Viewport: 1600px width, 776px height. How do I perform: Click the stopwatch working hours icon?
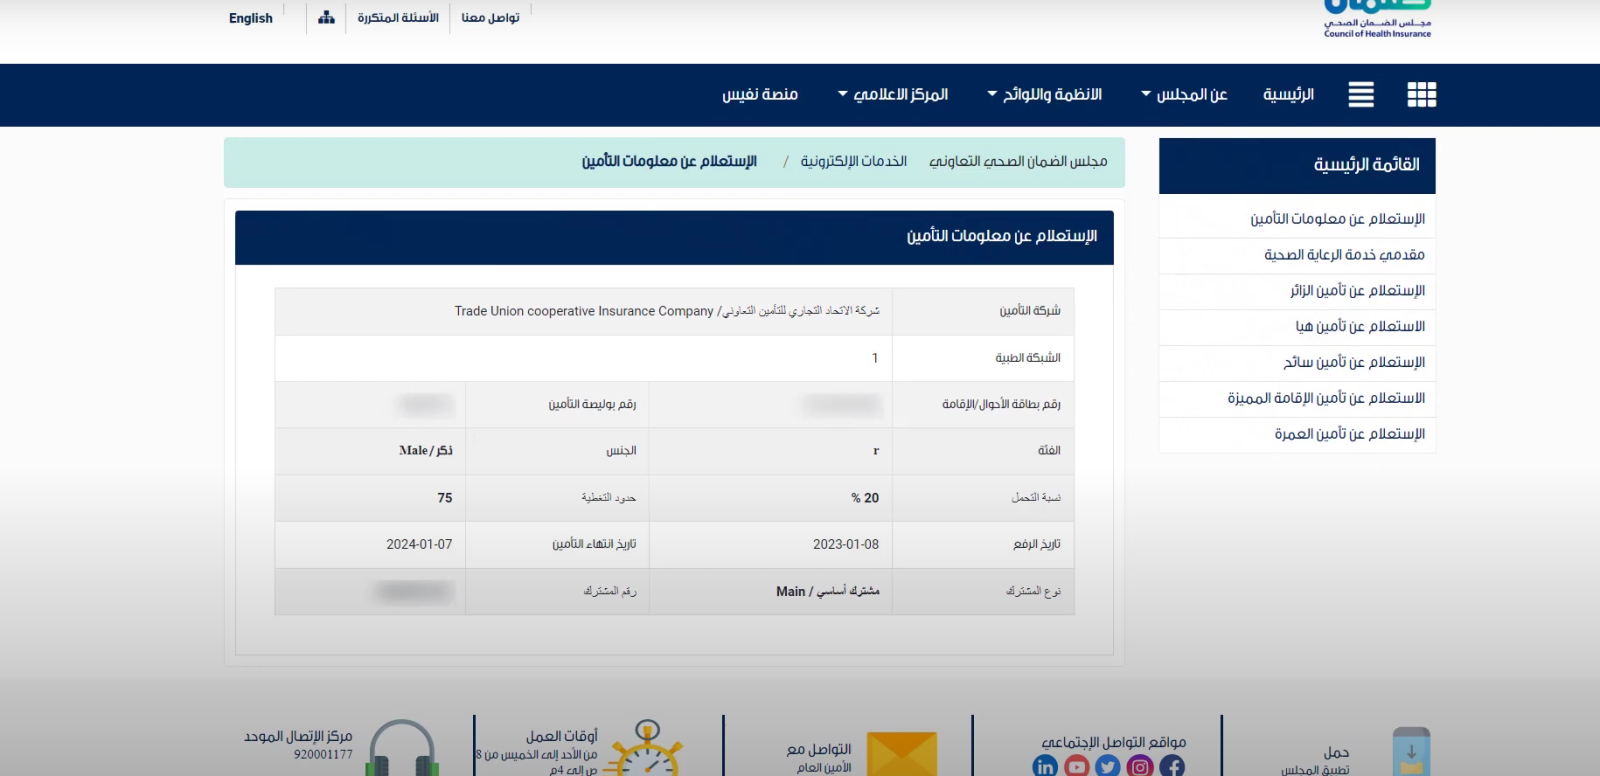pos(647,748)
